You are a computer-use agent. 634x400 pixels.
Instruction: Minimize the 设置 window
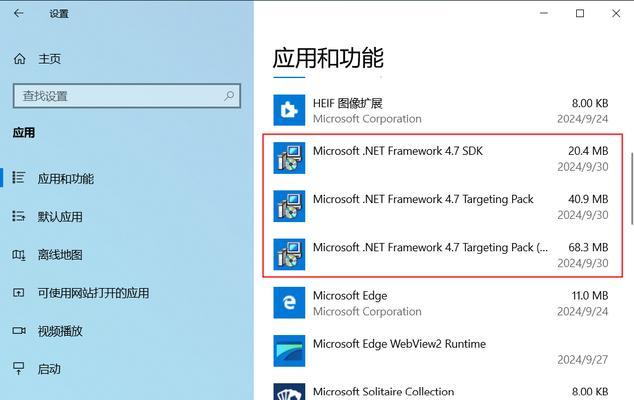tap(544, 13)
